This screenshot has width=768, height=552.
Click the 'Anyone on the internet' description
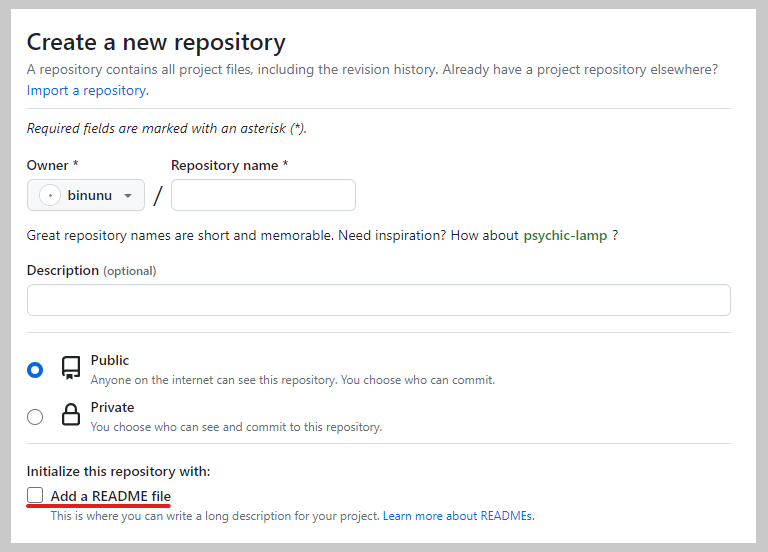click(x=293, y=380)
